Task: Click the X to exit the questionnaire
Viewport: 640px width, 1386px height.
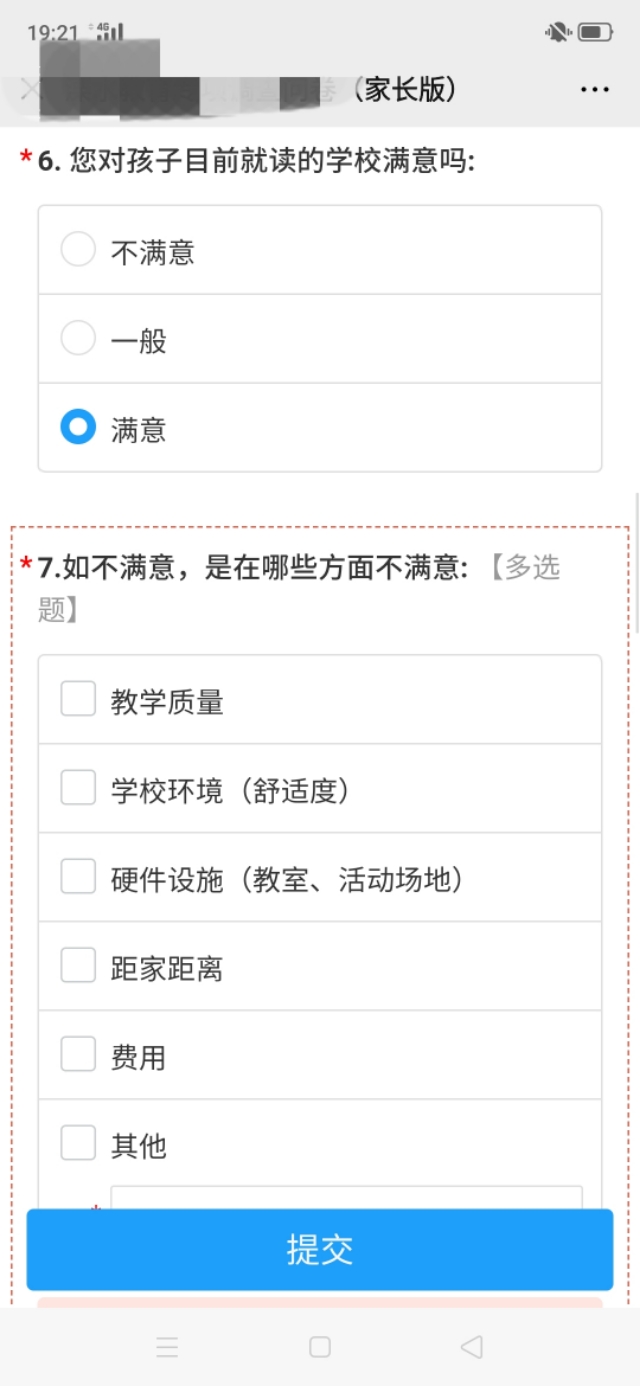Action: click(x=31, y=89)
